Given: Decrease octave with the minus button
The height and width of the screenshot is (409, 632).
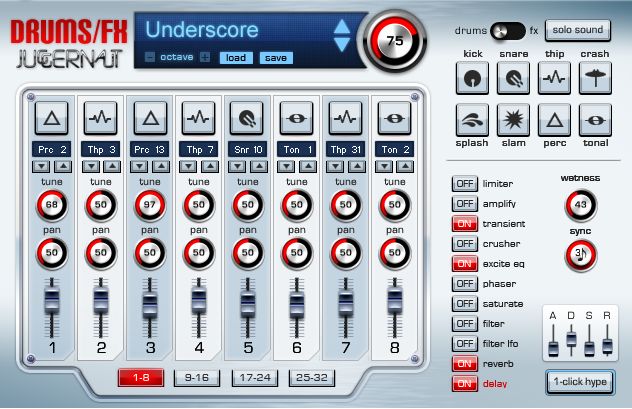Looking at the screenshot, I should click(150, 58).
